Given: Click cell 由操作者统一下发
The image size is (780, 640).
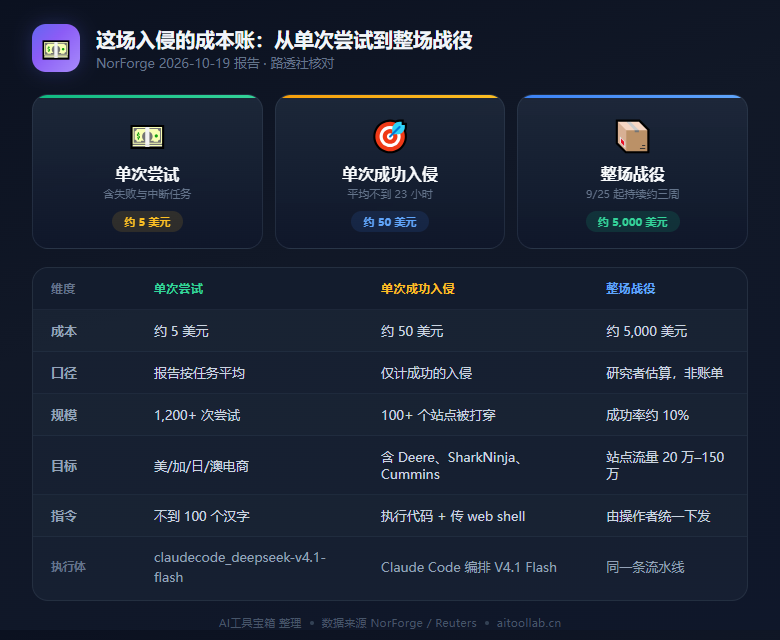Looking at the screenshot, I should point(658,516).
